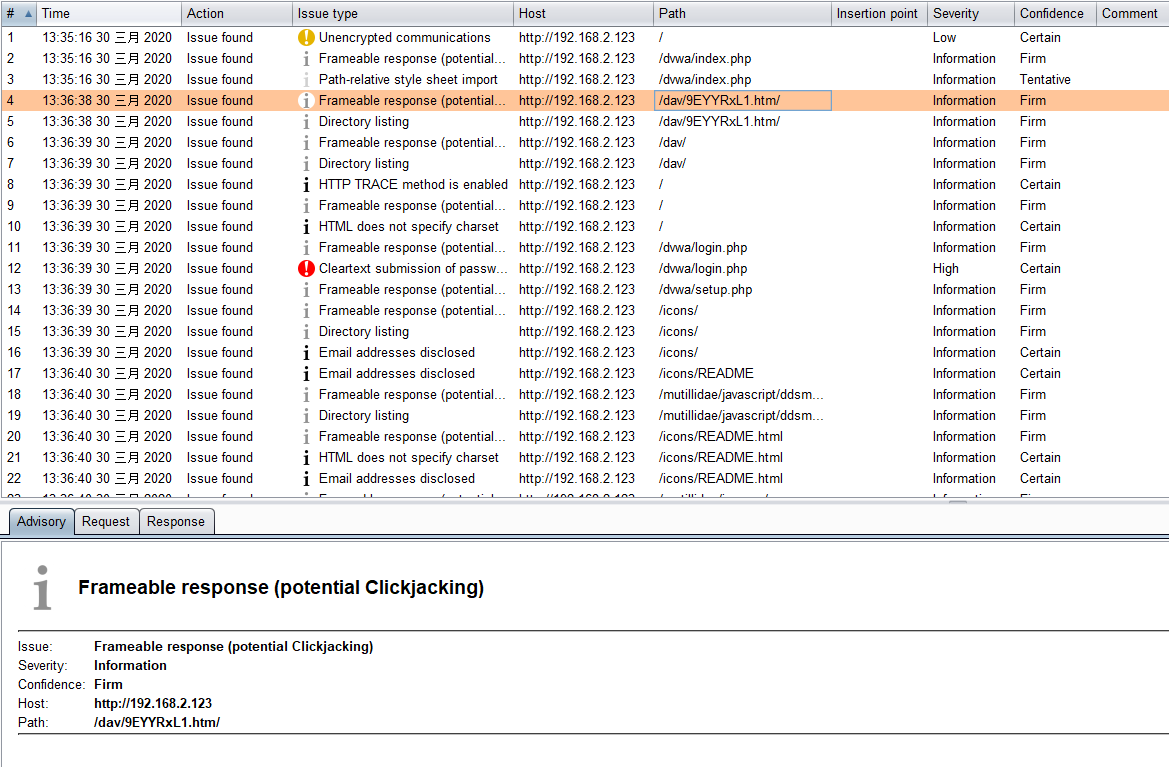Sort the table by the Severity column header
Screen dimensions: 1169x767
click(956, 14)
